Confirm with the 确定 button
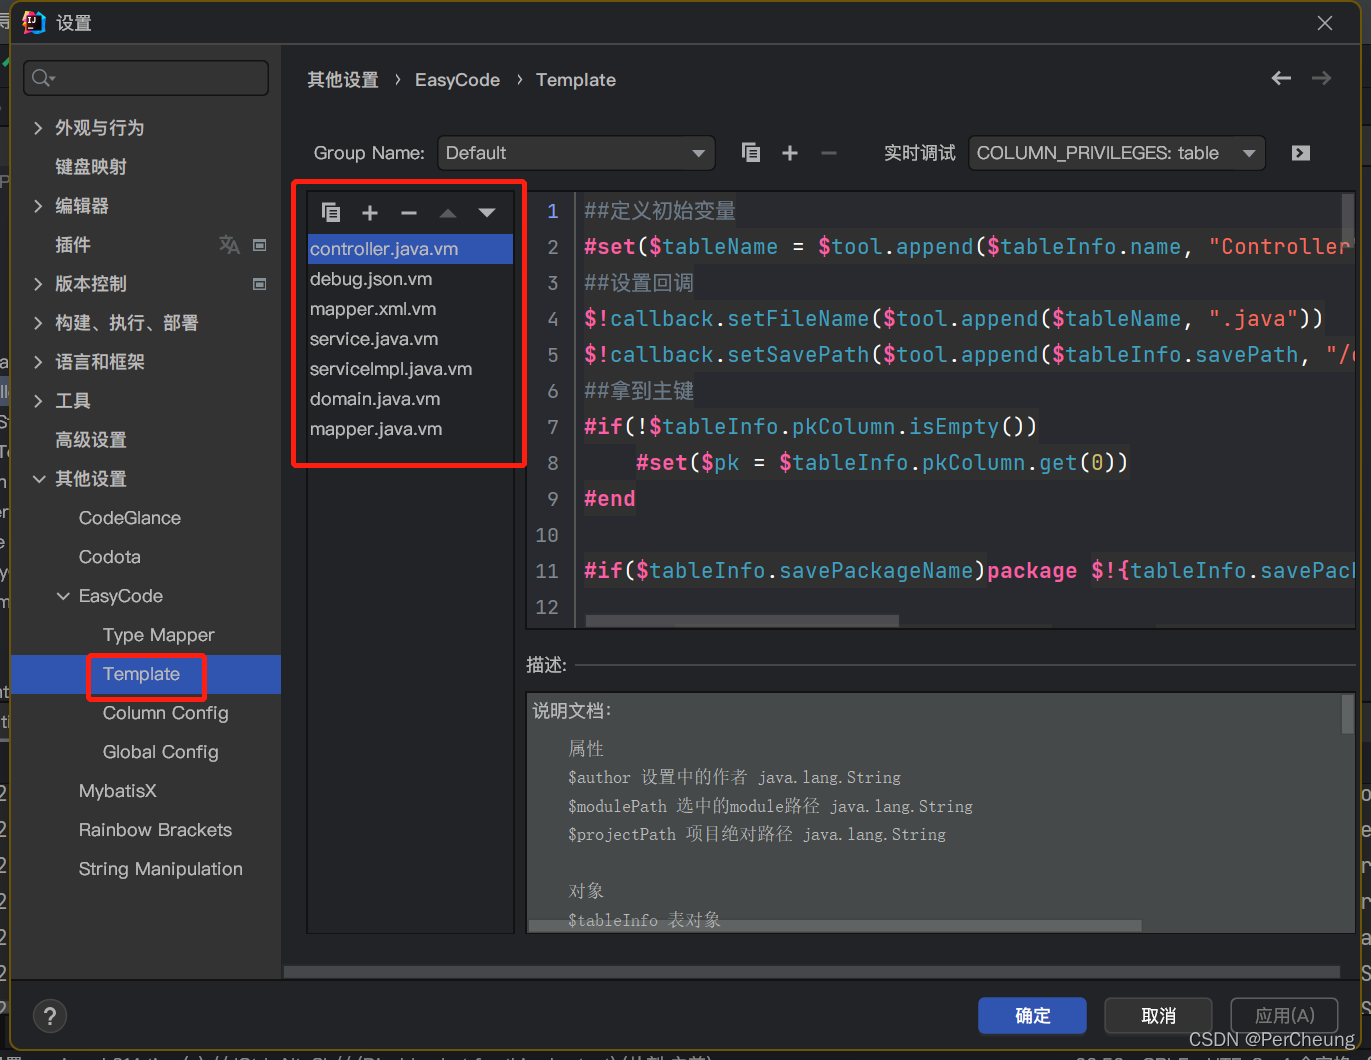 1032,1016
